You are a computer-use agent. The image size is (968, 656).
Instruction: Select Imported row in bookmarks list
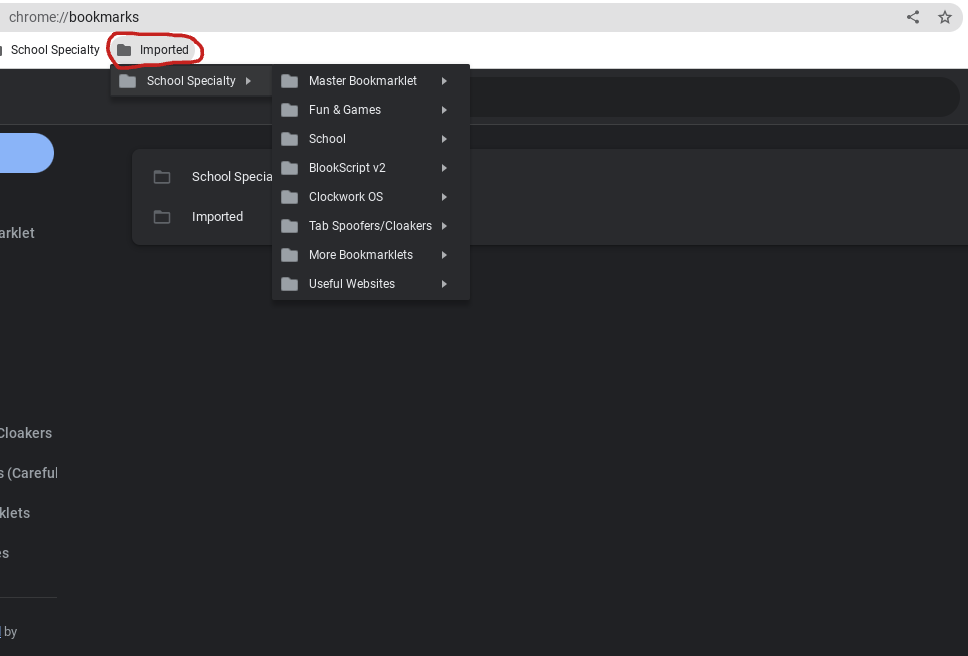point(549,217)
